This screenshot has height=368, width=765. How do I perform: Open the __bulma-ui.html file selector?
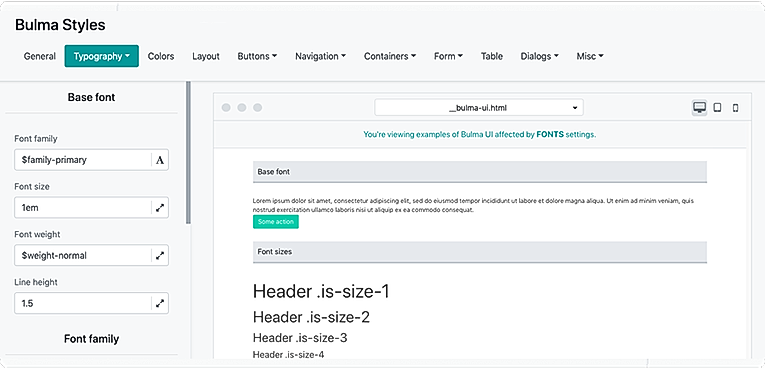point(479,107)
